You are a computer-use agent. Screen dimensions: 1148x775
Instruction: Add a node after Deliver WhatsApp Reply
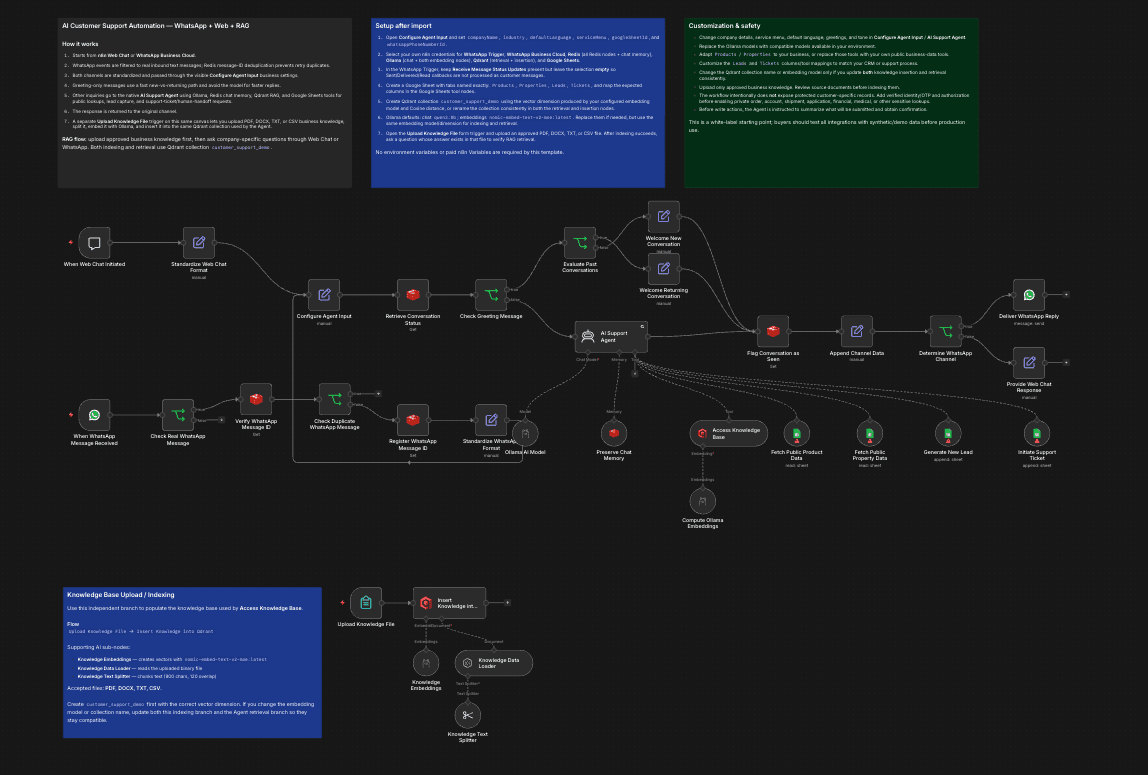point(1066,295)
